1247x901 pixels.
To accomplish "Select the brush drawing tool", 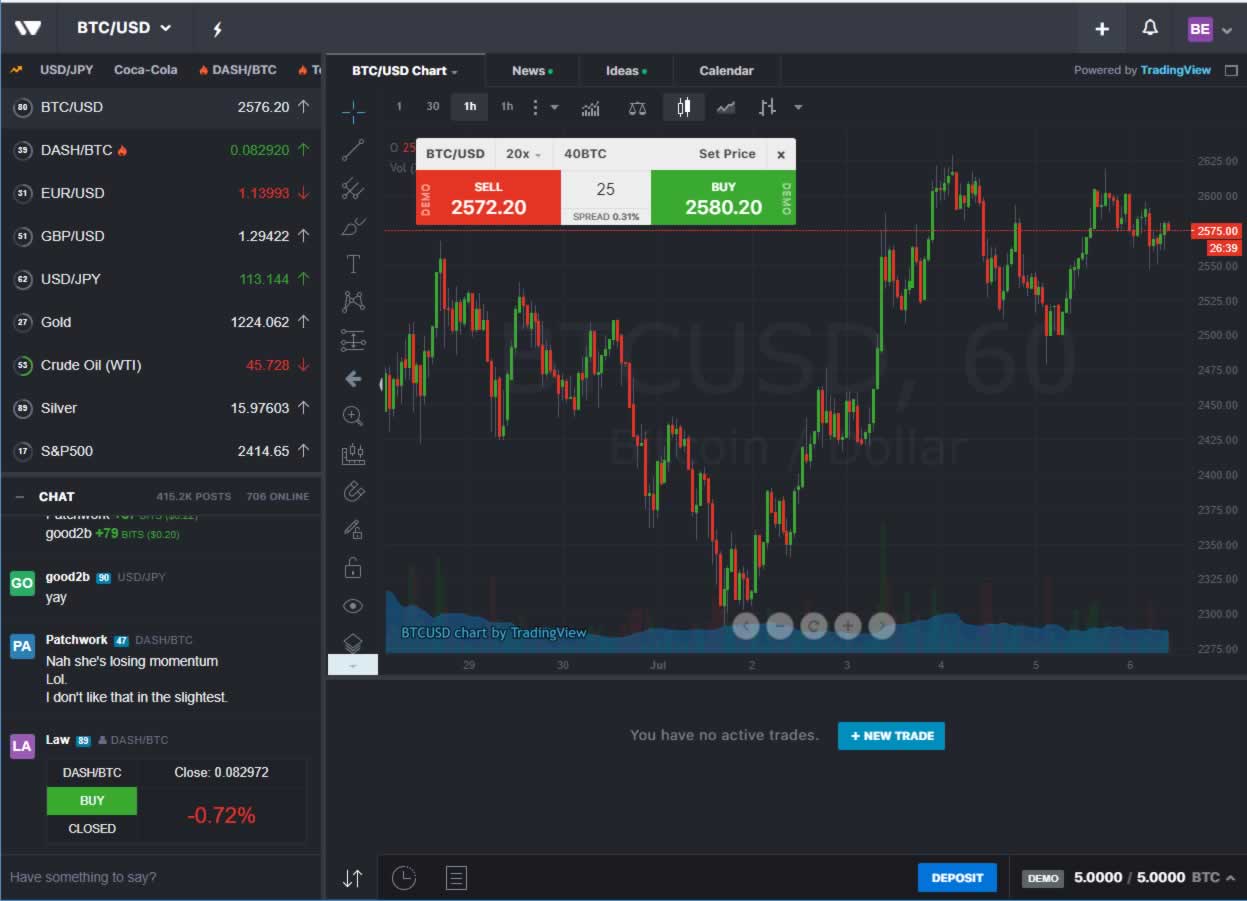I will [353, 226].
